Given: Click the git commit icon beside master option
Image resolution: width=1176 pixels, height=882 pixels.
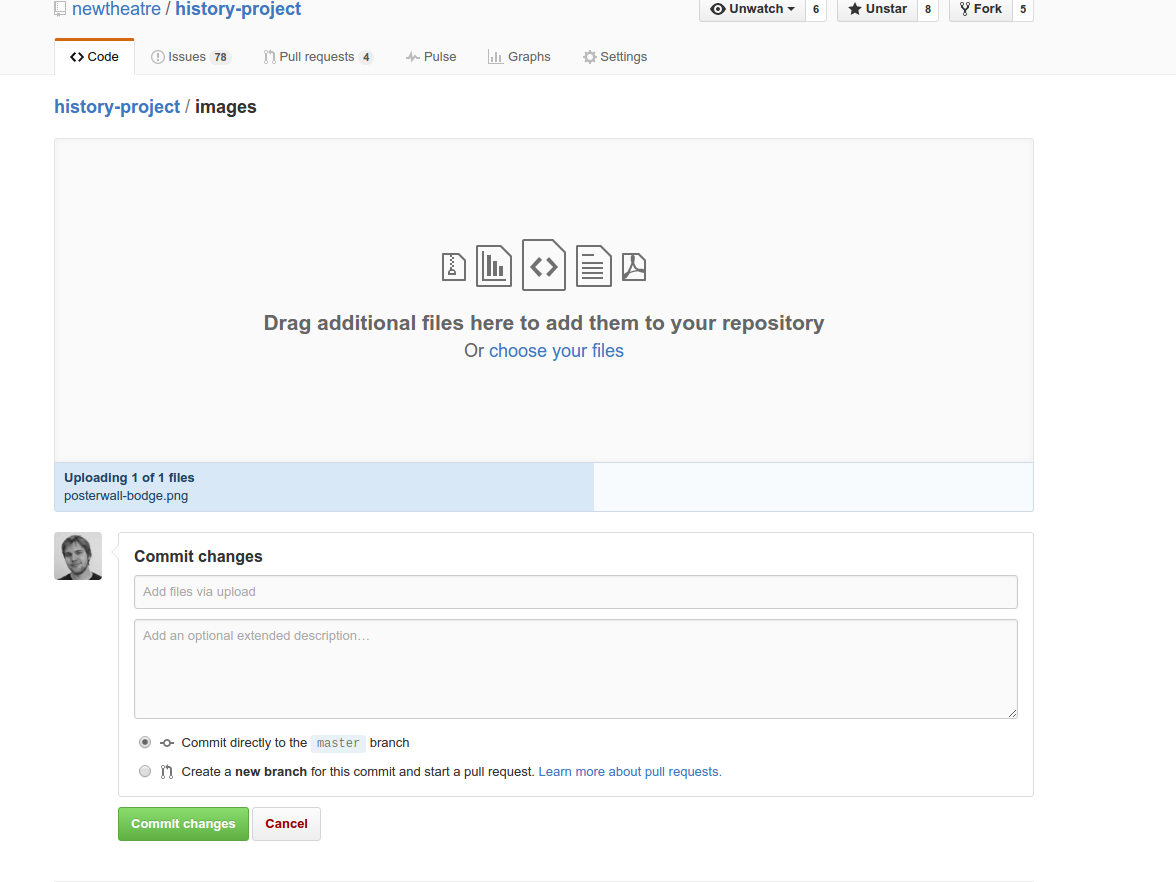Looking at the screenshot, I should click(x=167, y=742).
